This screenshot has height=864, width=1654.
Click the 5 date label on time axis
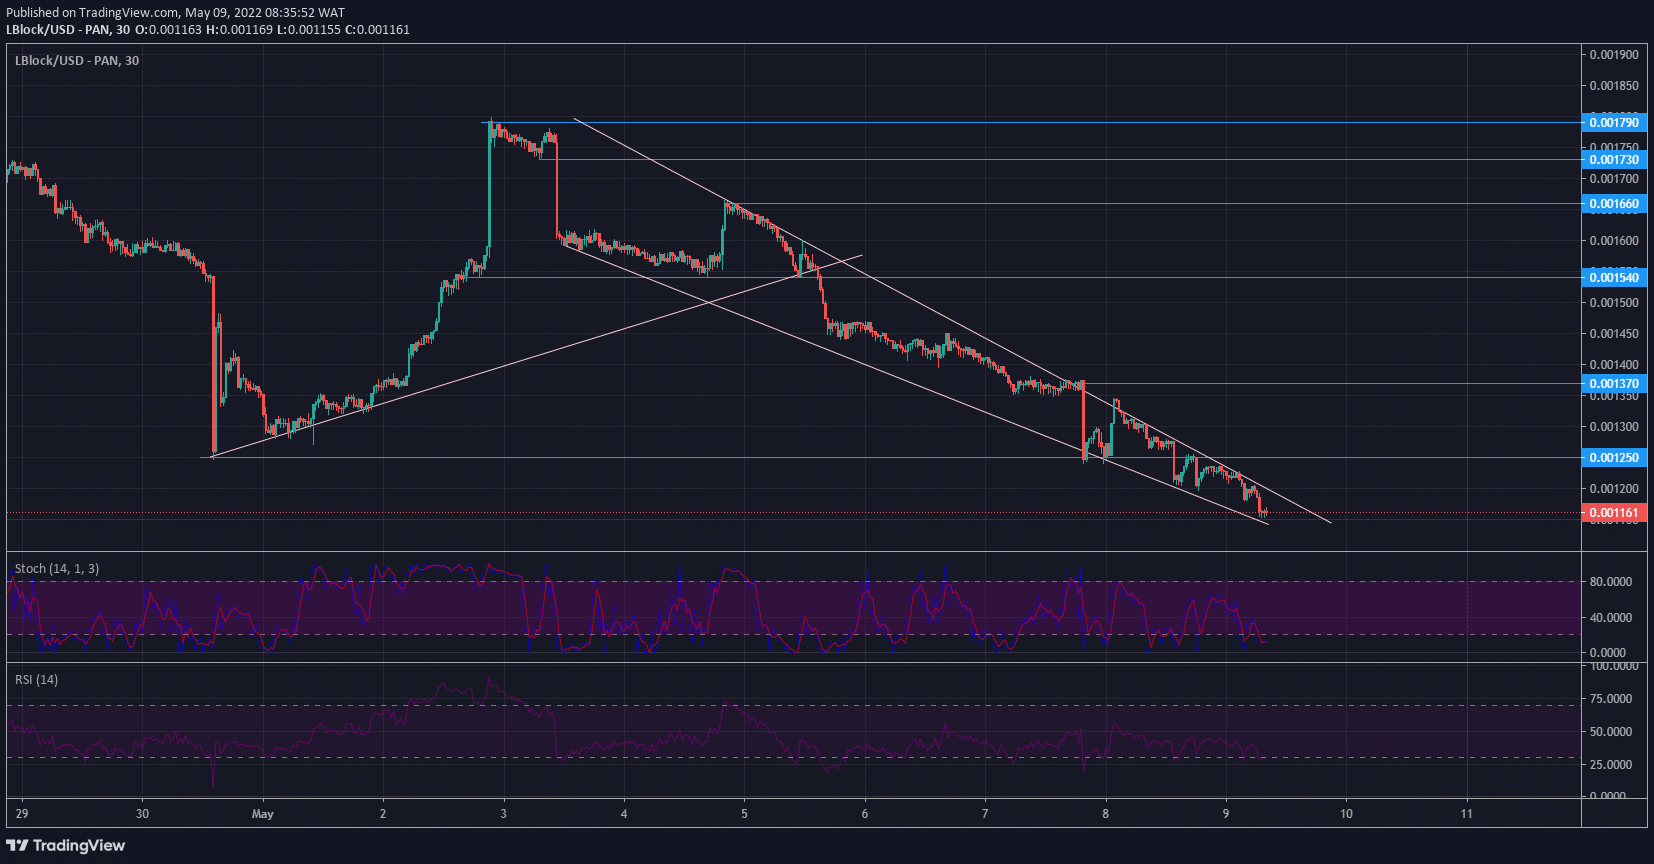click(744, 814)
